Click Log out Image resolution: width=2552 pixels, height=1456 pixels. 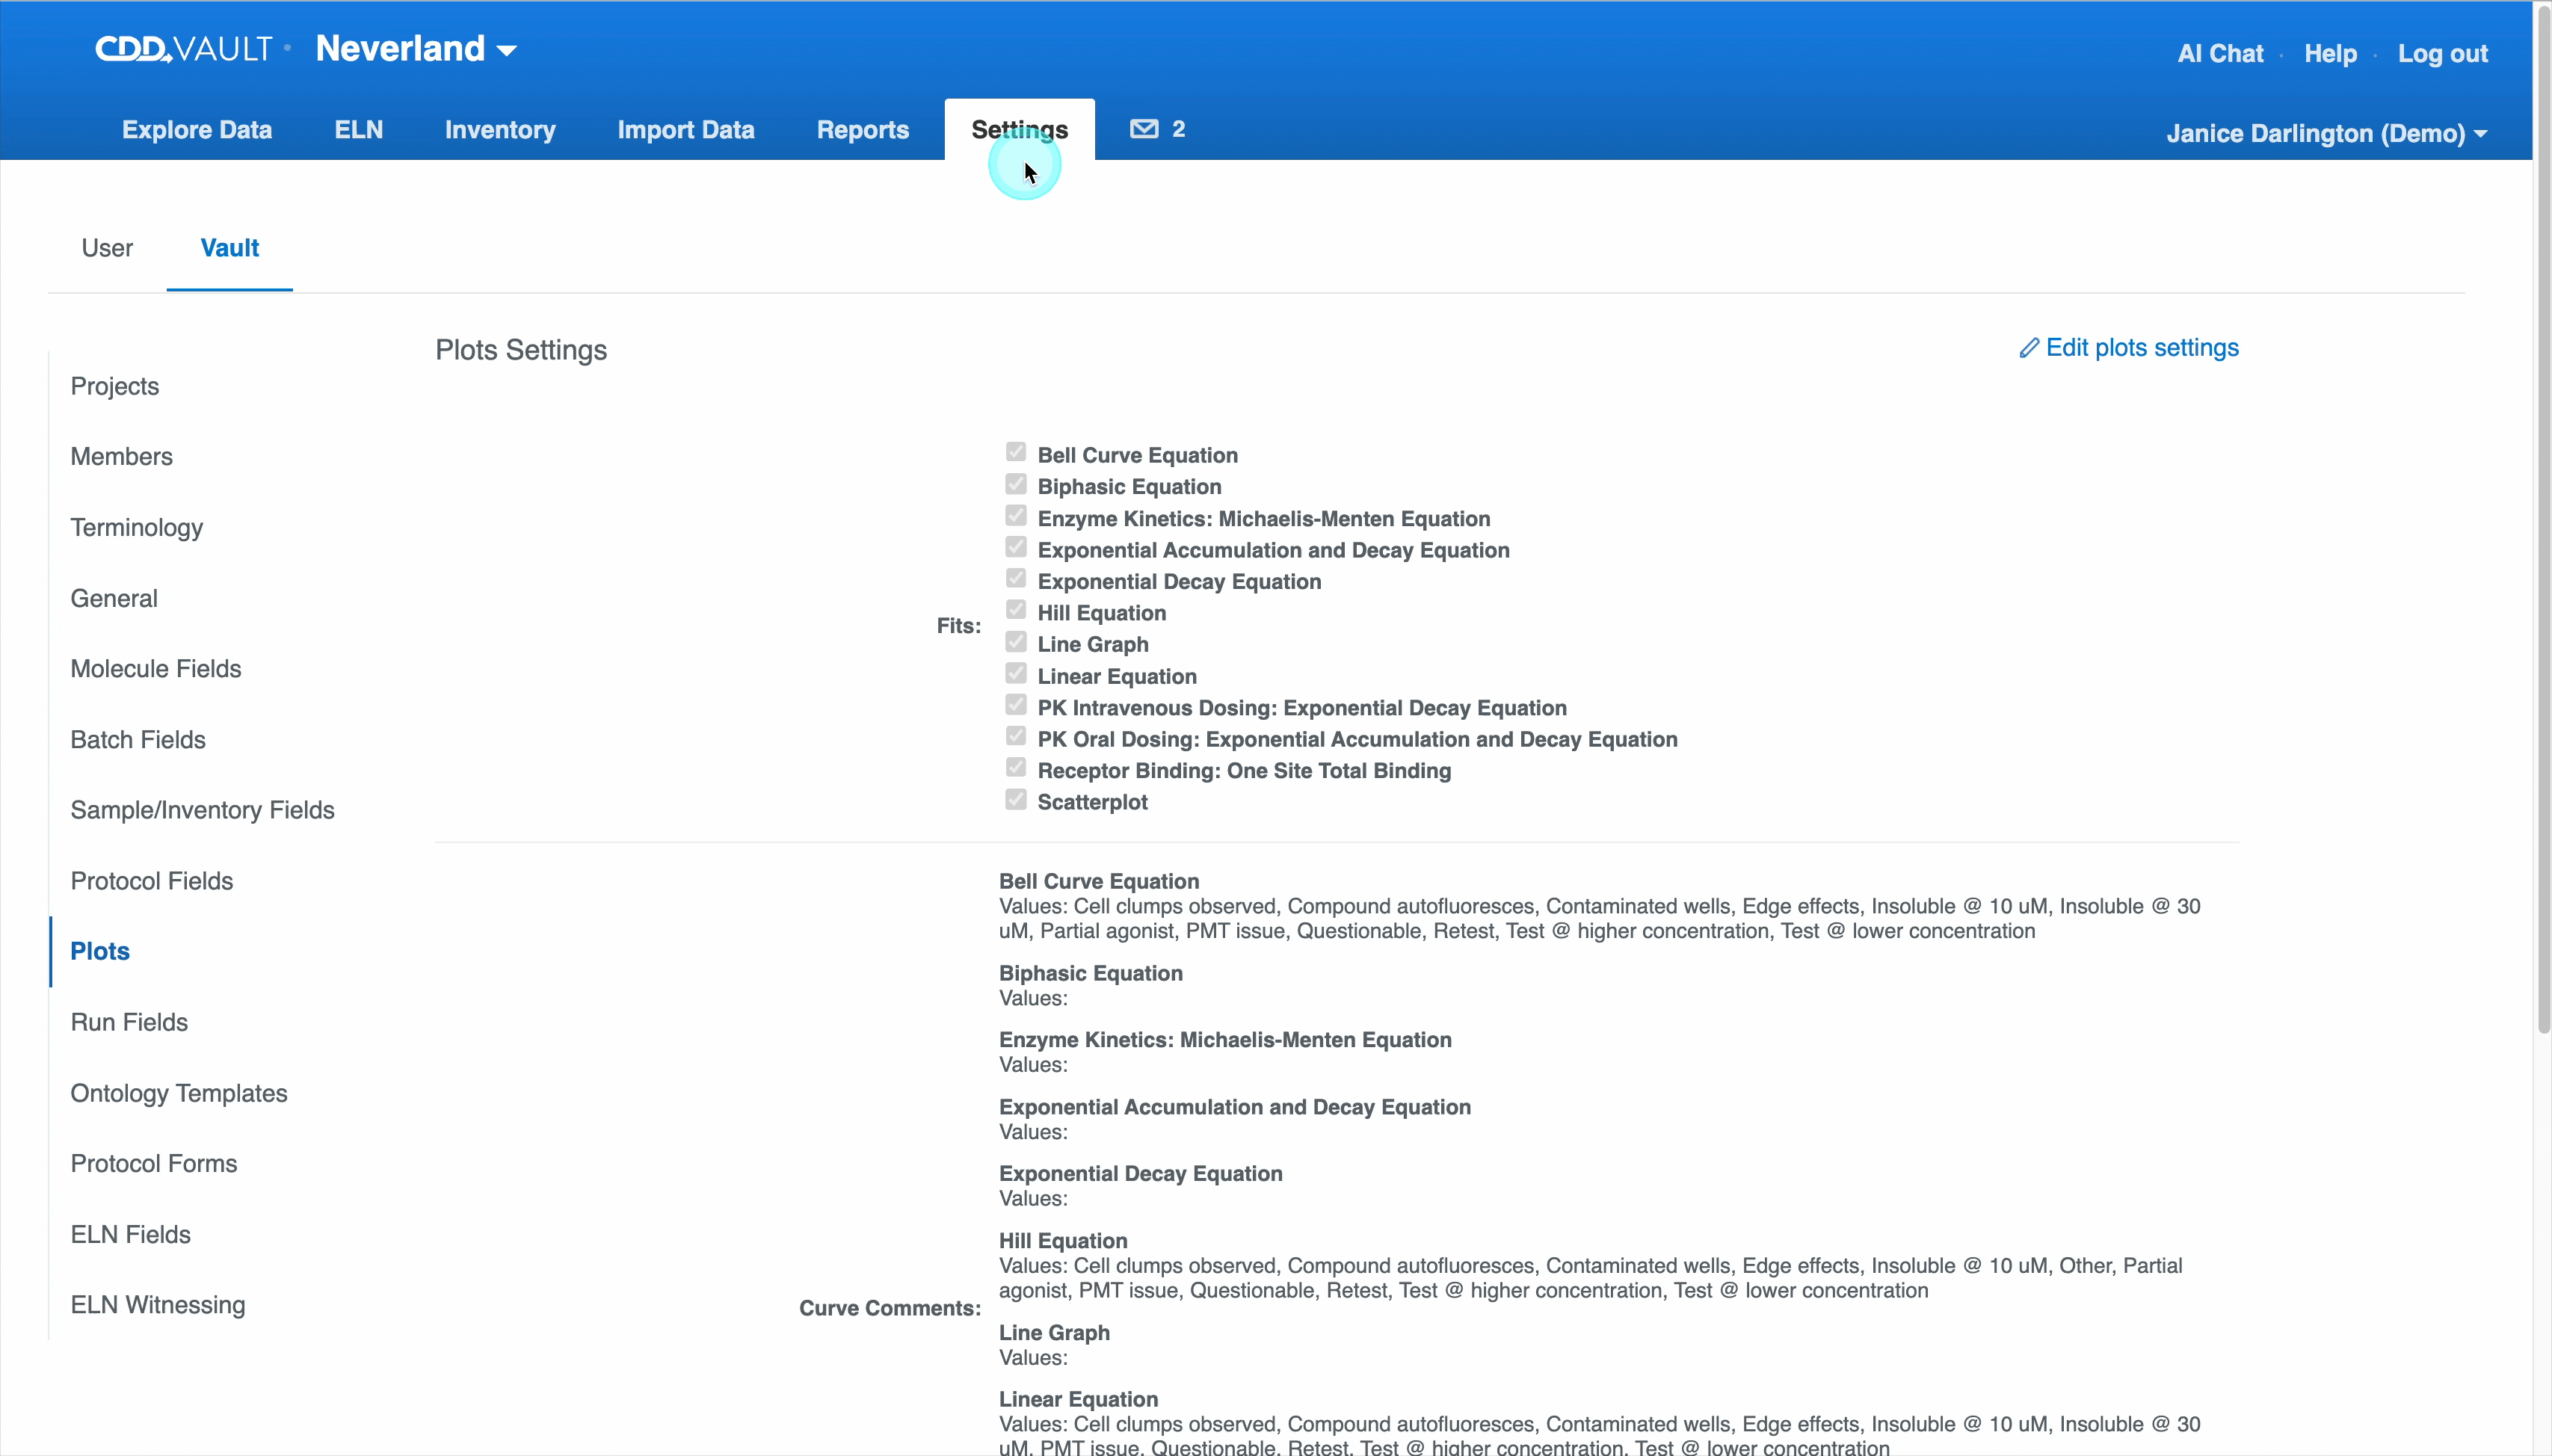pos(2442,54)
